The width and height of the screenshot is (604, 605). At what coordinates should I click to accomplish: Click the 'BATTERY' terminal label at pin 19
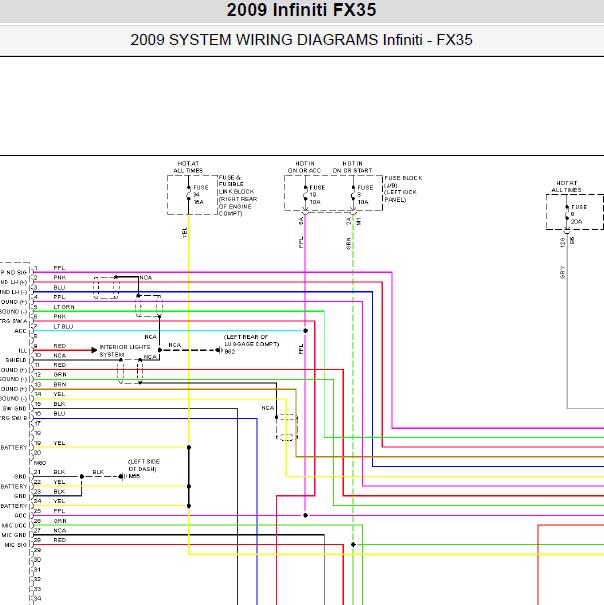click(x=14, y=448)
